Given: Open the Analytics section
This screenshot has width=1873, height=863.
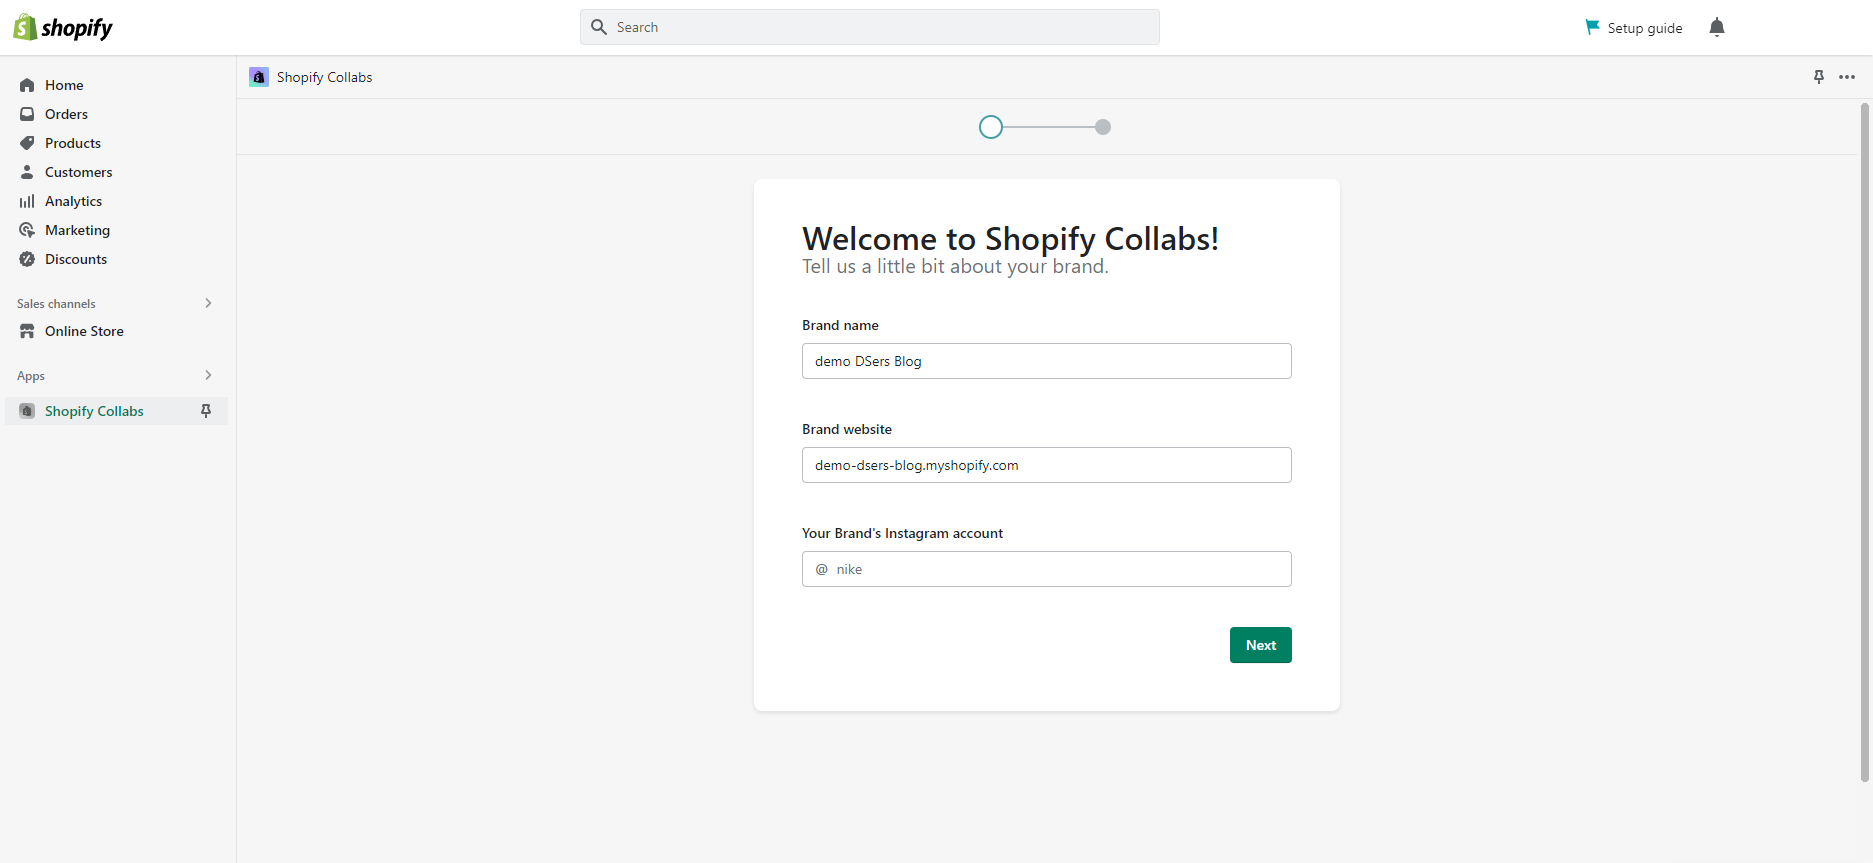Looking at the screenshot, I should [73, 201].
